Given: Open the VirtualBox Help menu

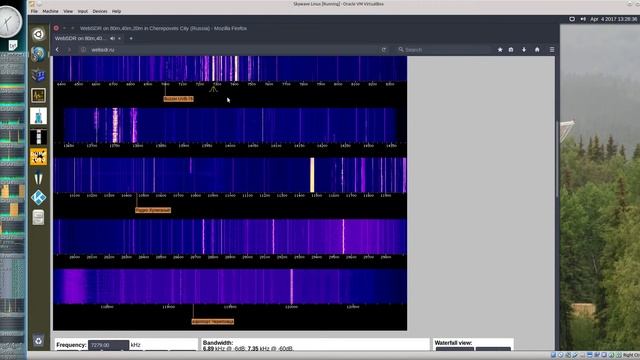Looking at the screenshot, I should tap(116, 11).
